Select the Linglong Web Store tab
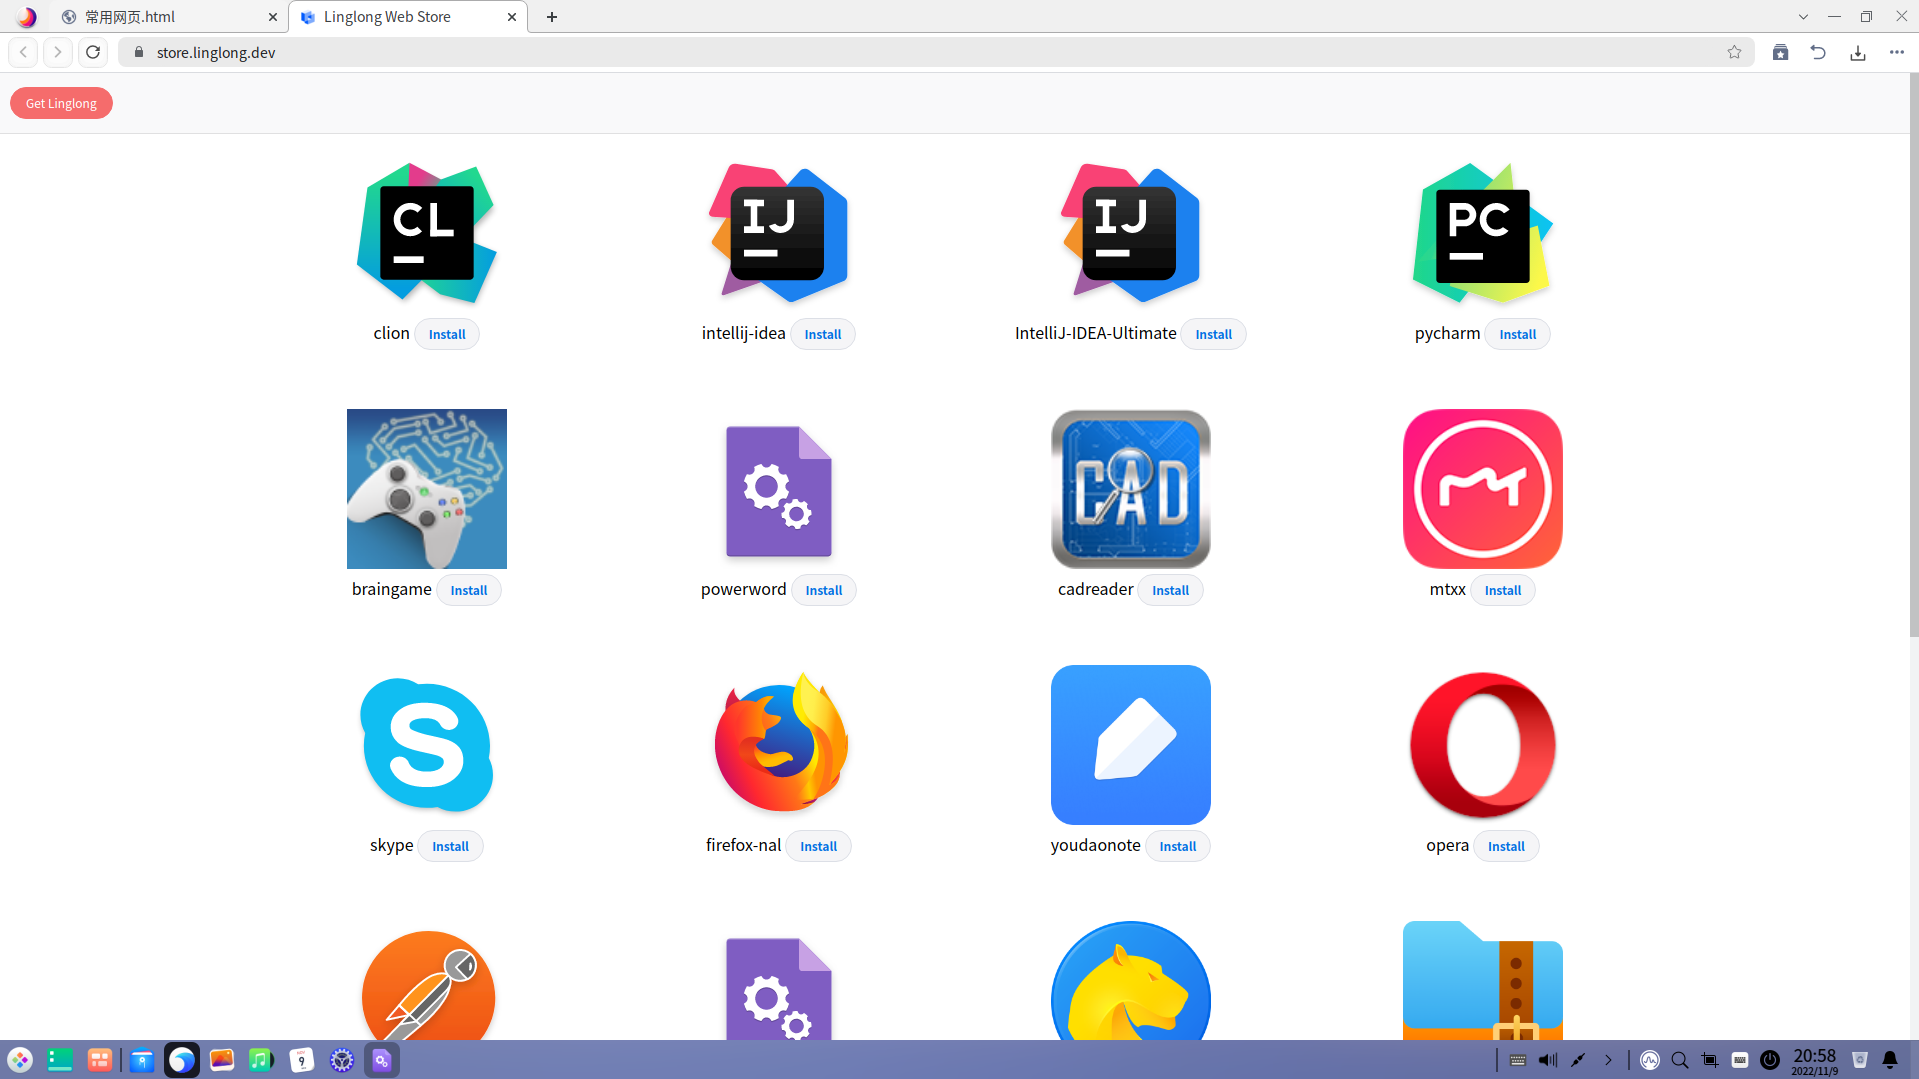The image size is (1919, 1079). (x=408, y=17)
